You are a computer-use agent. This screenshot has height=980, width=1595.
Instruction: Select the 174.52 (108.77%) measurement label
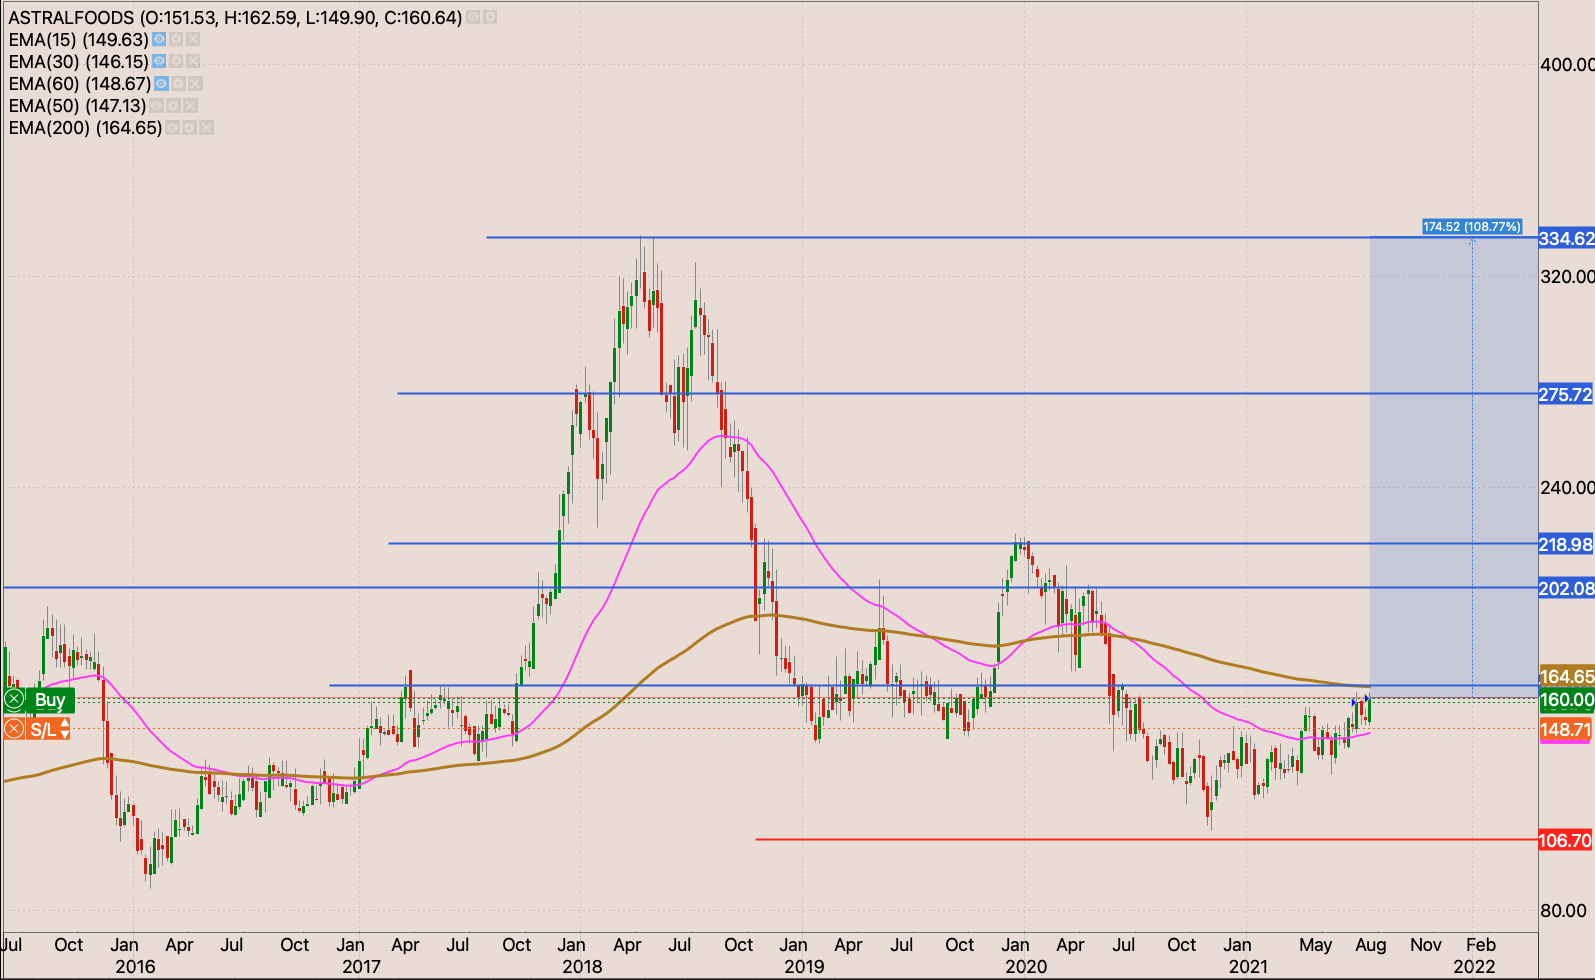[x=1471, y=227]
